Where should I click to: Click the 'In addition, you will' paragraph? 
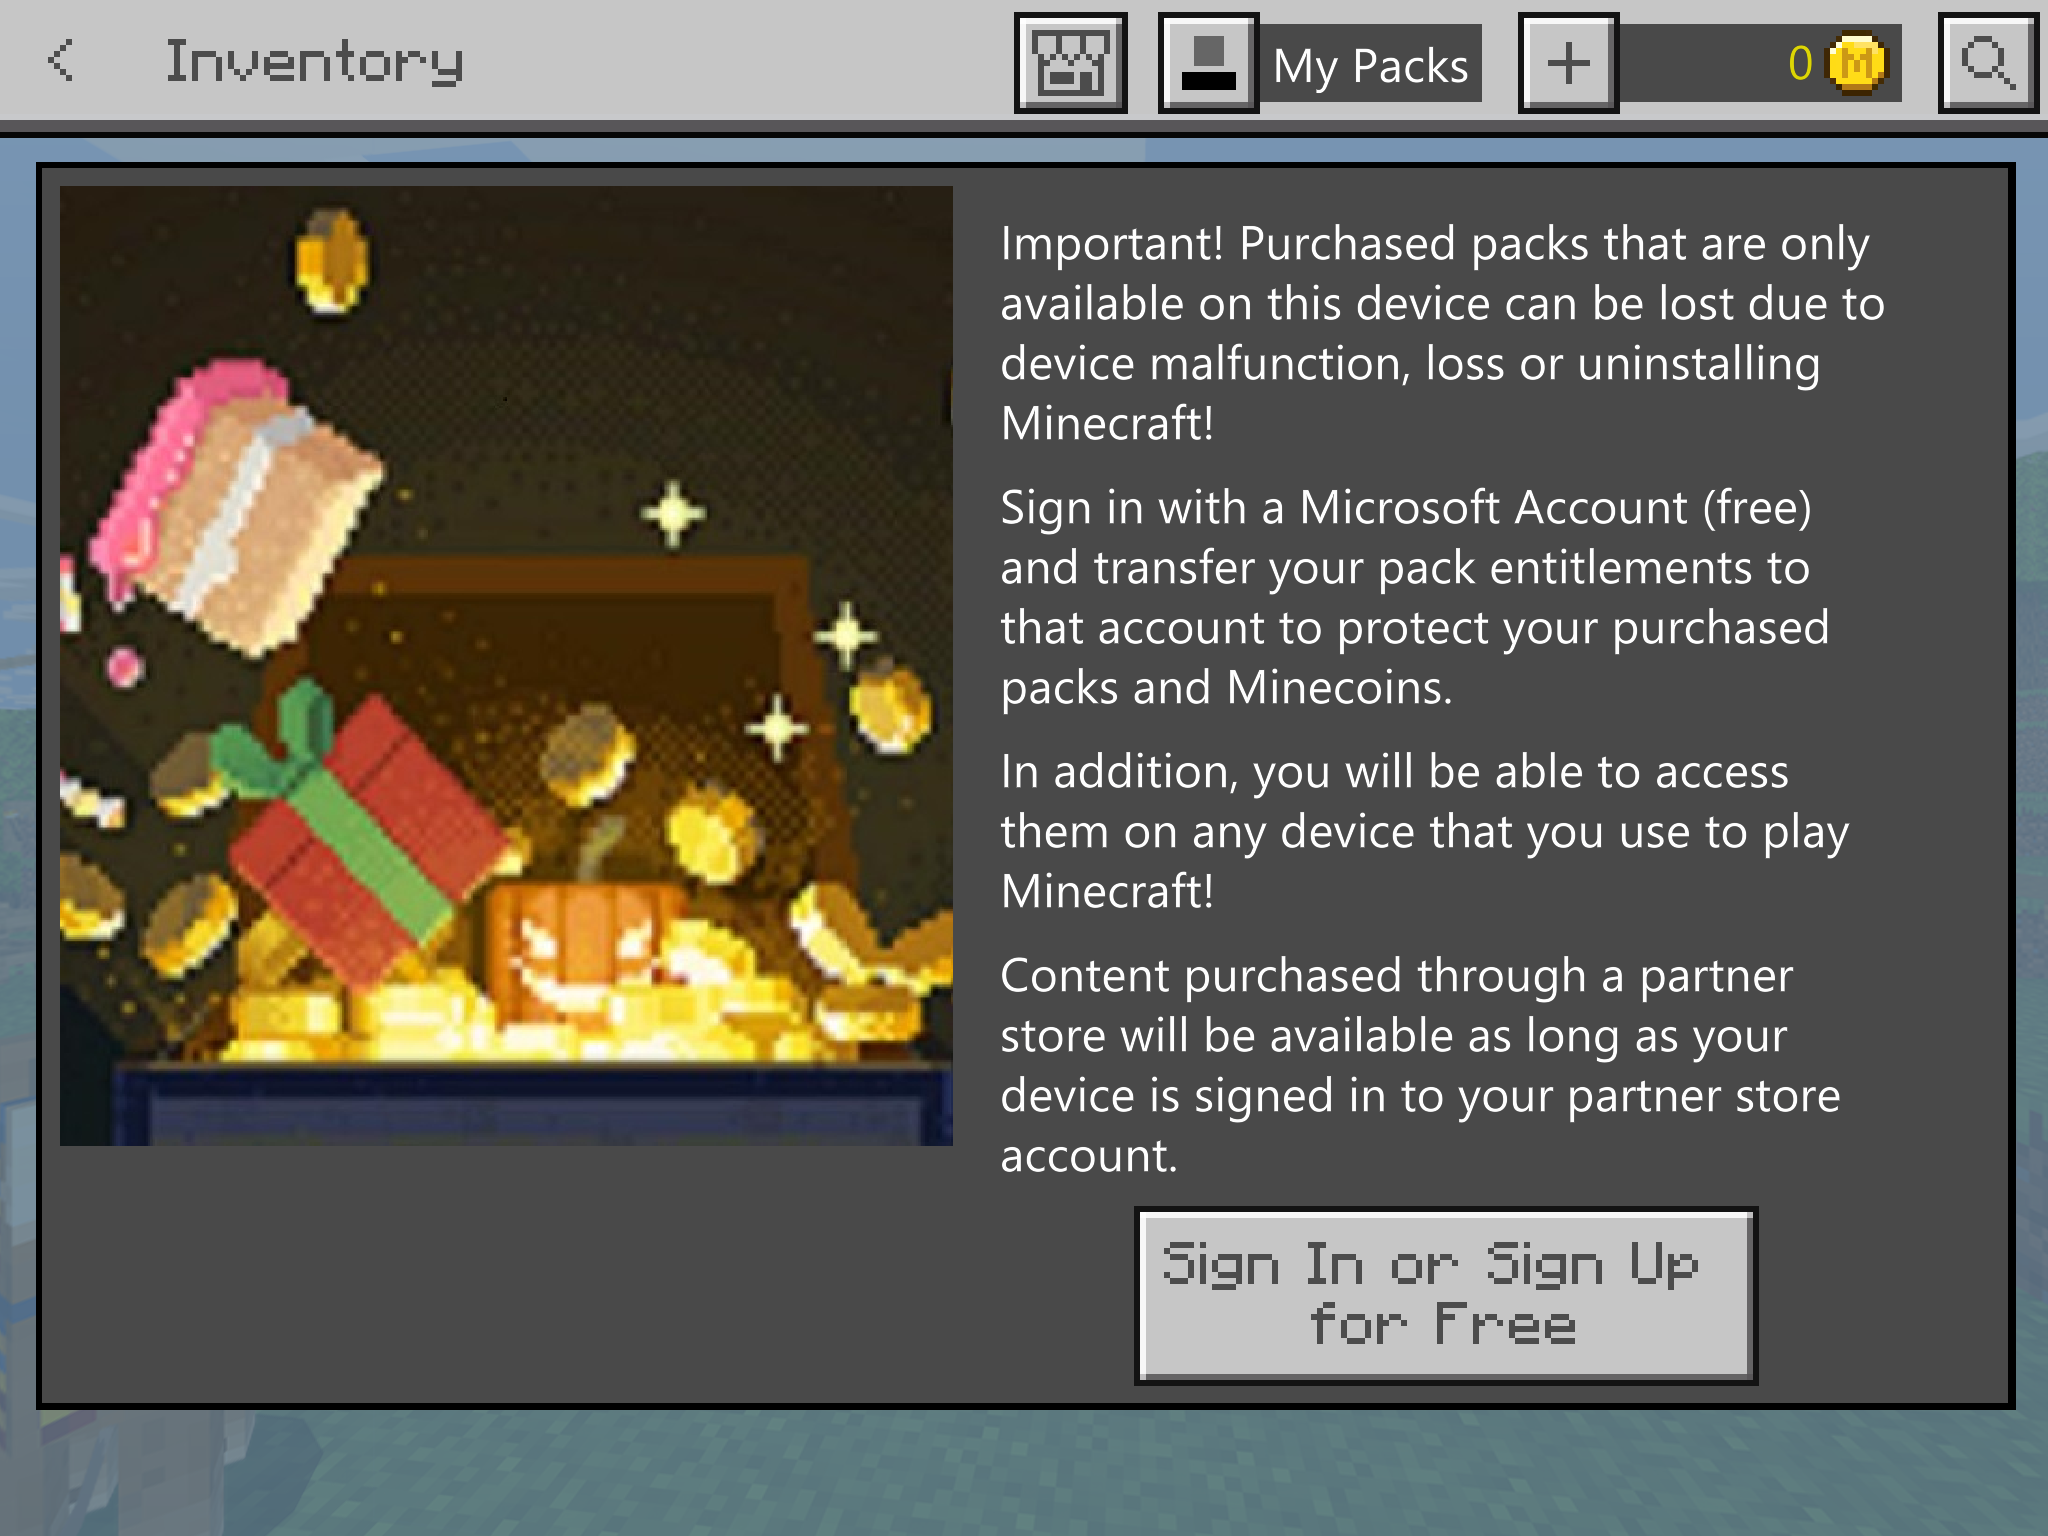click(x=1424, y=831)
